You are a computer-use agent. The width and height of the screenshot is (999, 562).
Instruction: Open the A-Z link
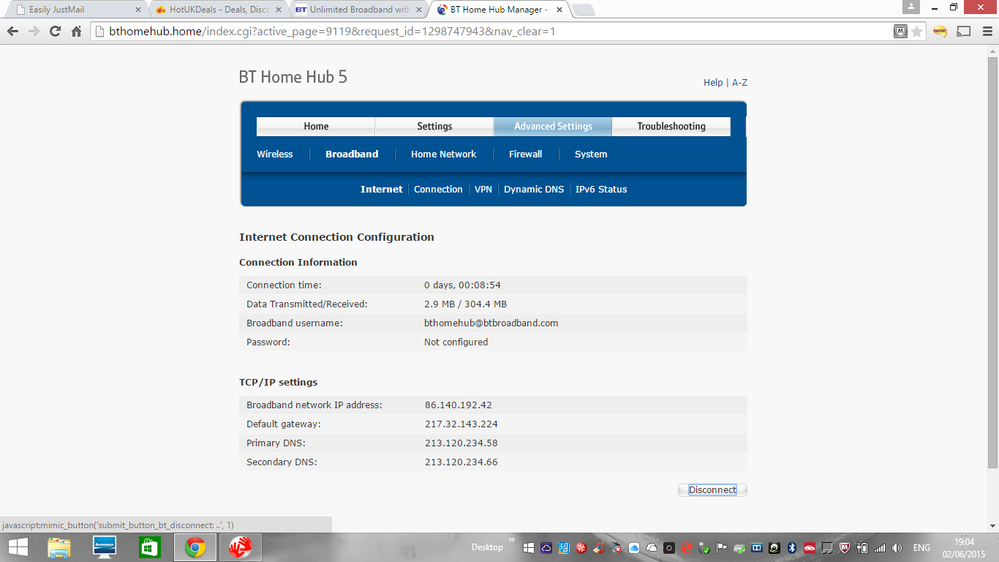(x=740, y=83)
